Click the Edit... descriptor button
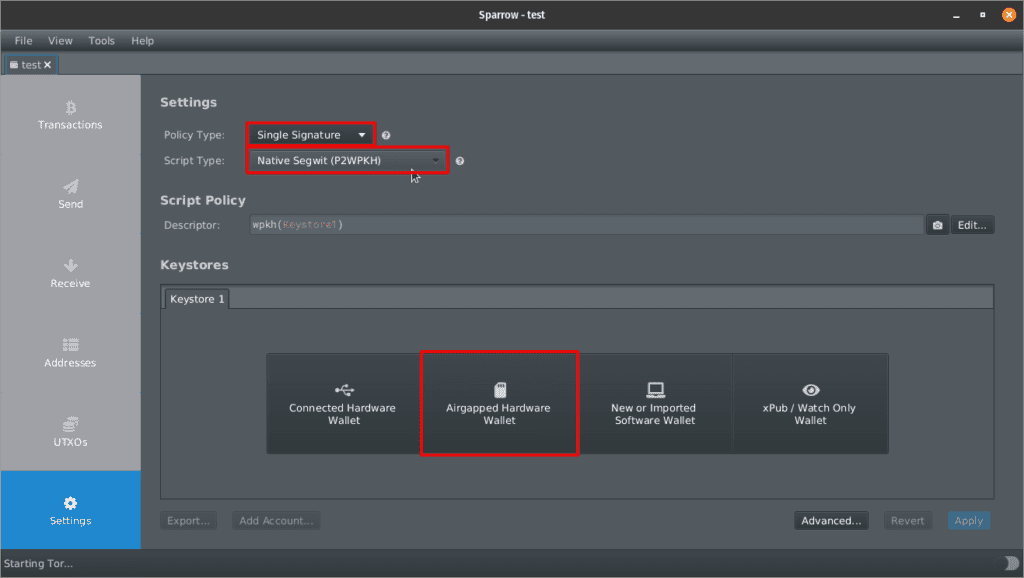 click(x=972, y=225)
